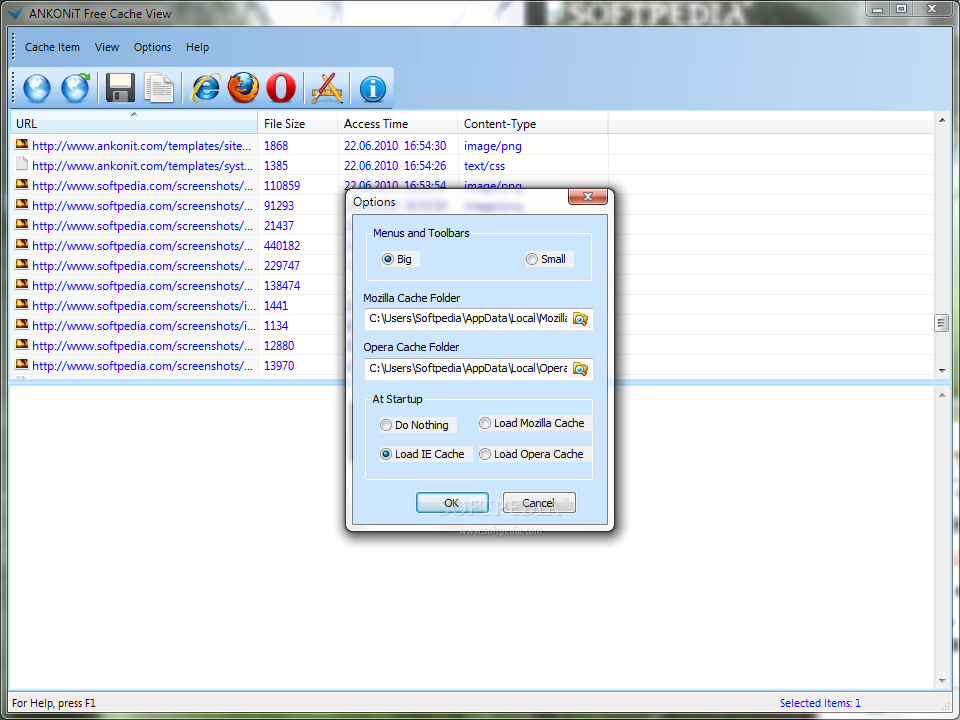Click the list scrollbar thumb

coord(942,323)
